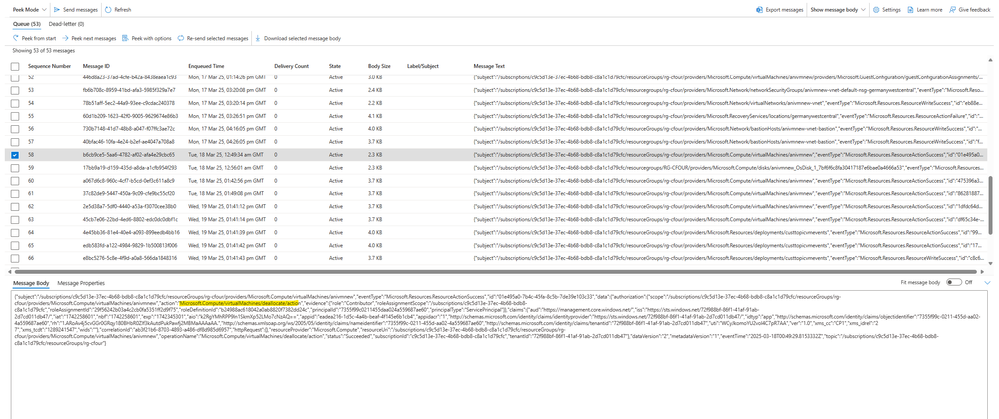The image size is (999, 419).
Task: Check the box for sequence 56
Action: coord(15,129)
